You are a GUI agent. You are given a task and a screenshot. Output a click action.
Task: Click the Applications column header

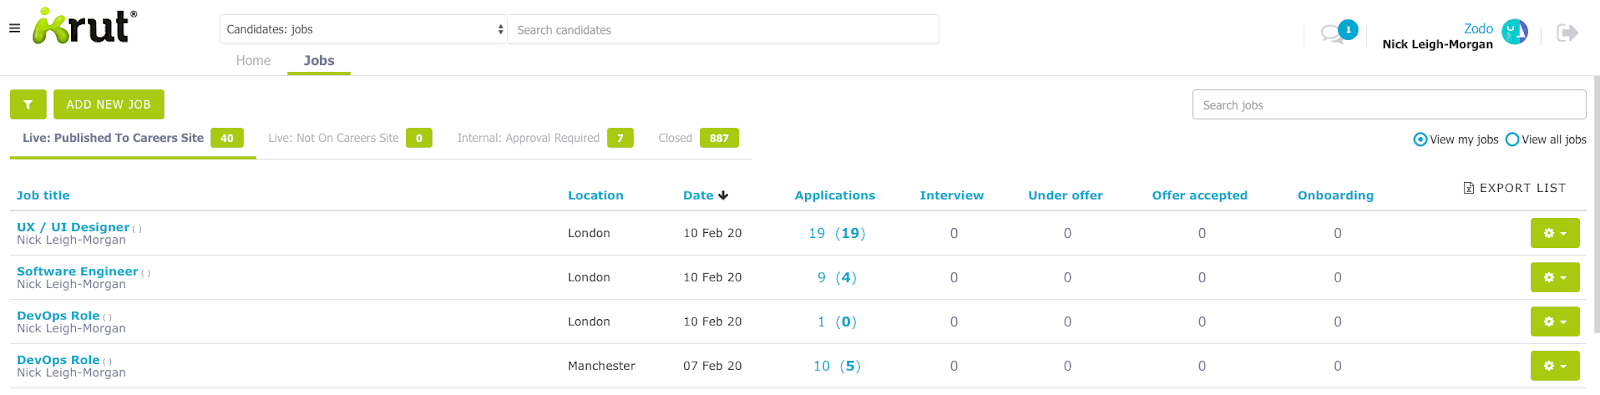pos(835,195)
